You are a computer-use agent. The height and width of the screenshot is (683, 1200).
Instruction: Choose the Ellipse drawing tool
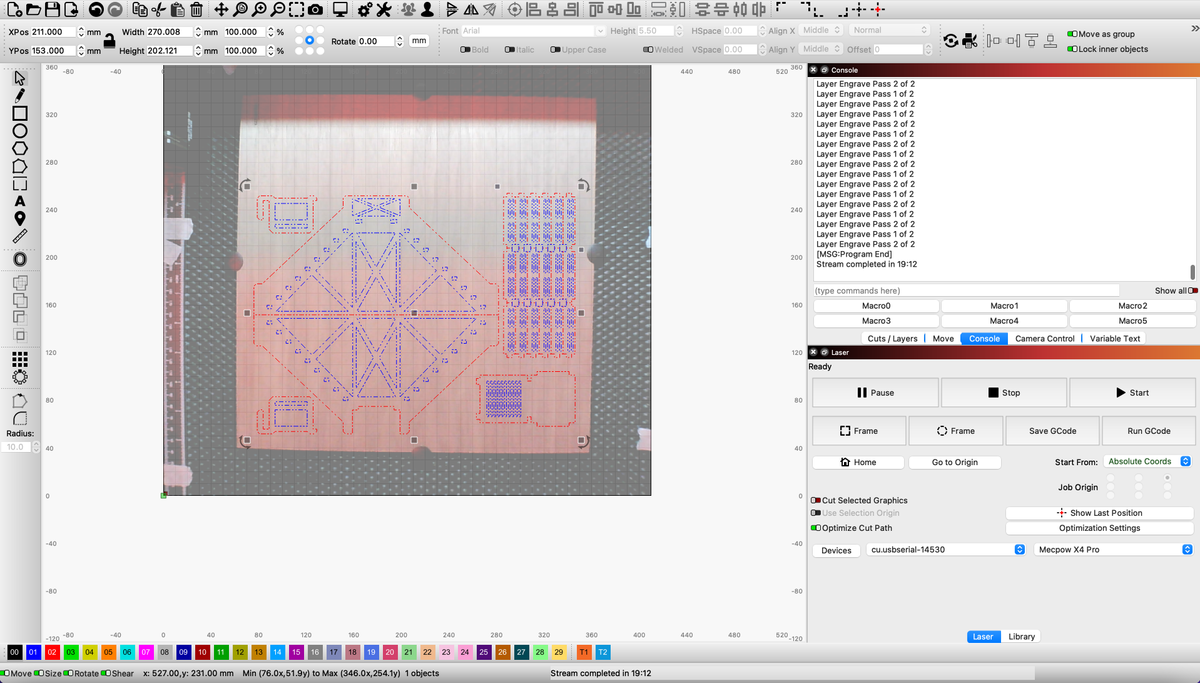tap(19, 130)
